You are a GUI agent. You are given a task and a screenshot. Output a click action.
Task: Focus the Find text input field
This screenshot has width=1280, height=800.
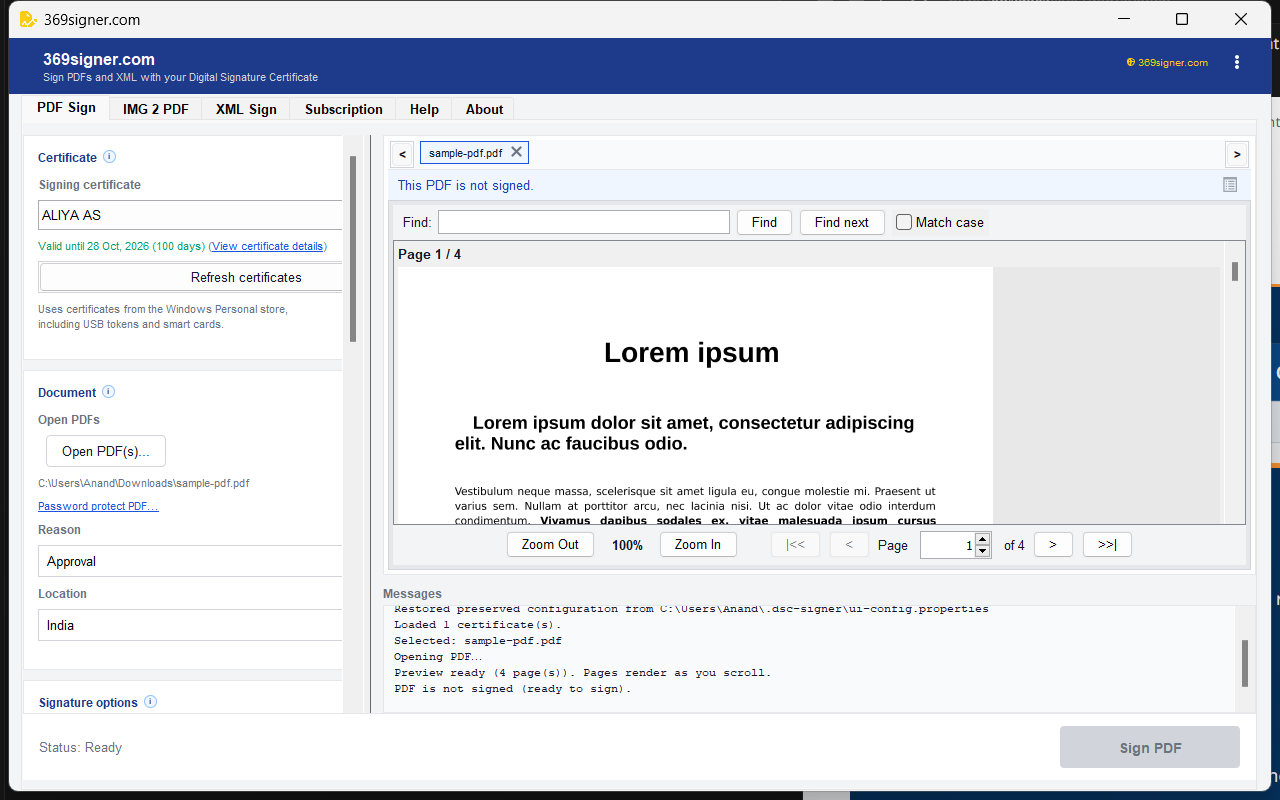coord(584,222)
